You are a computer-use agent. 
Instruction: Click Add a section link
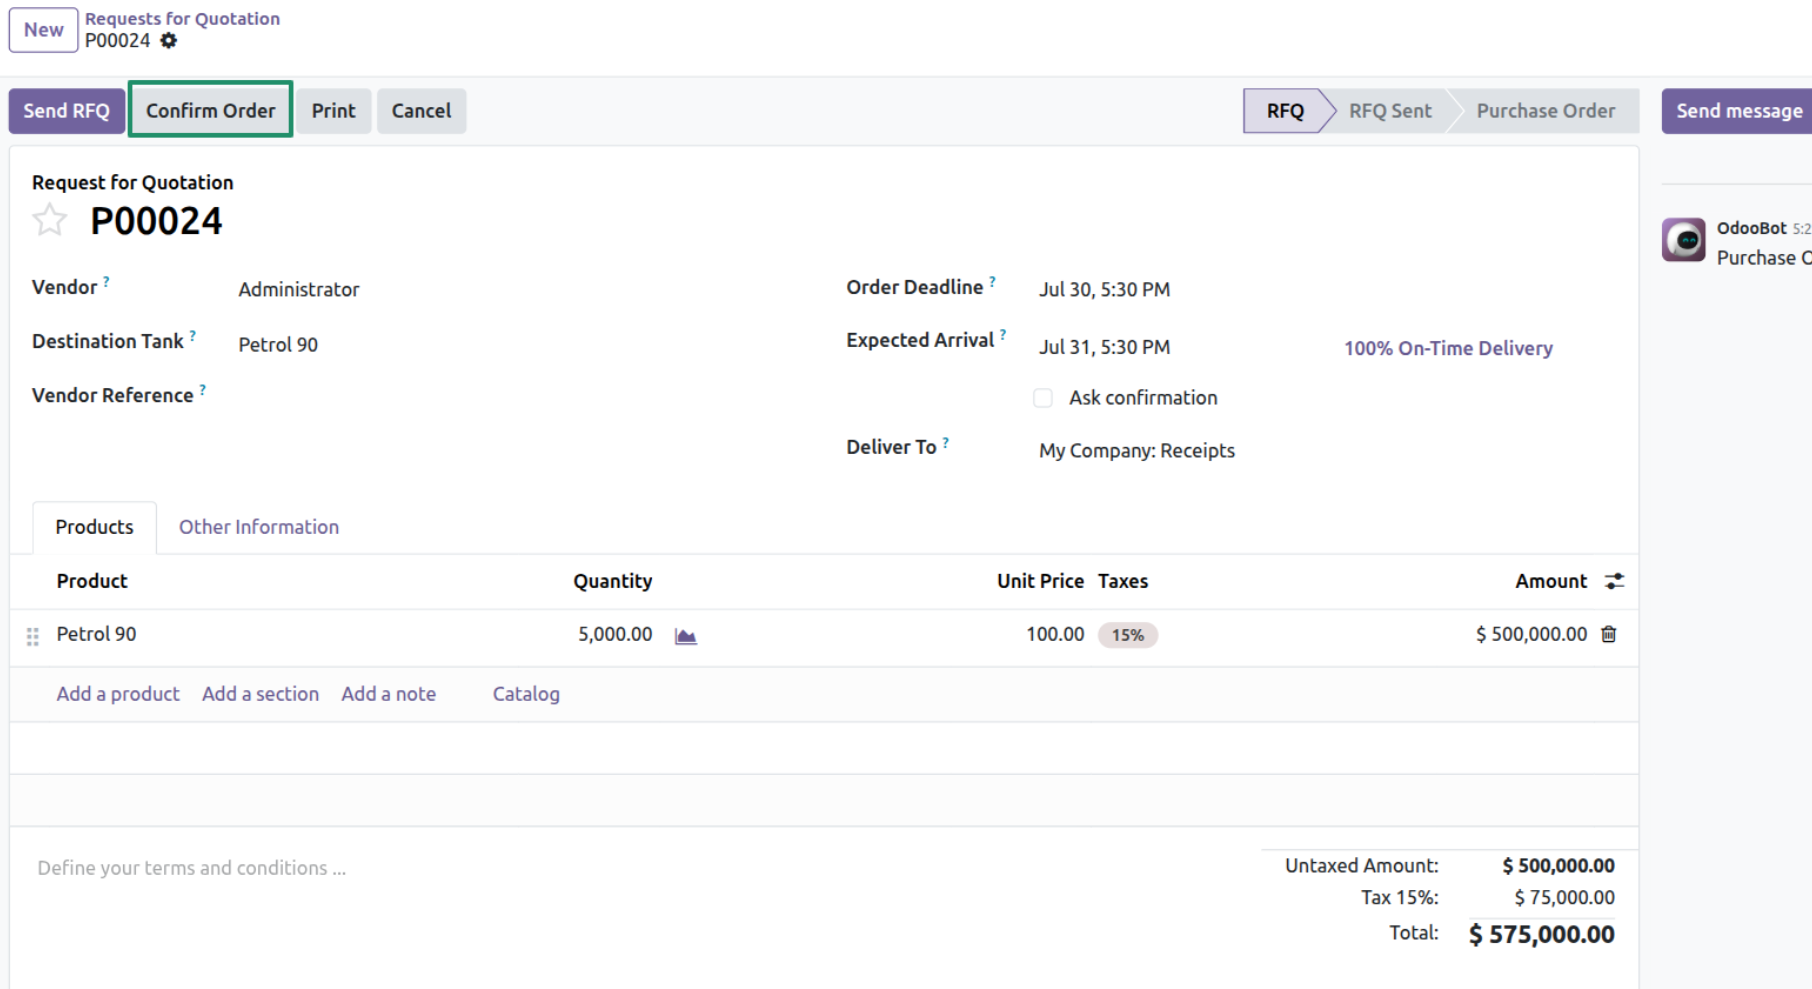[260, 694]
